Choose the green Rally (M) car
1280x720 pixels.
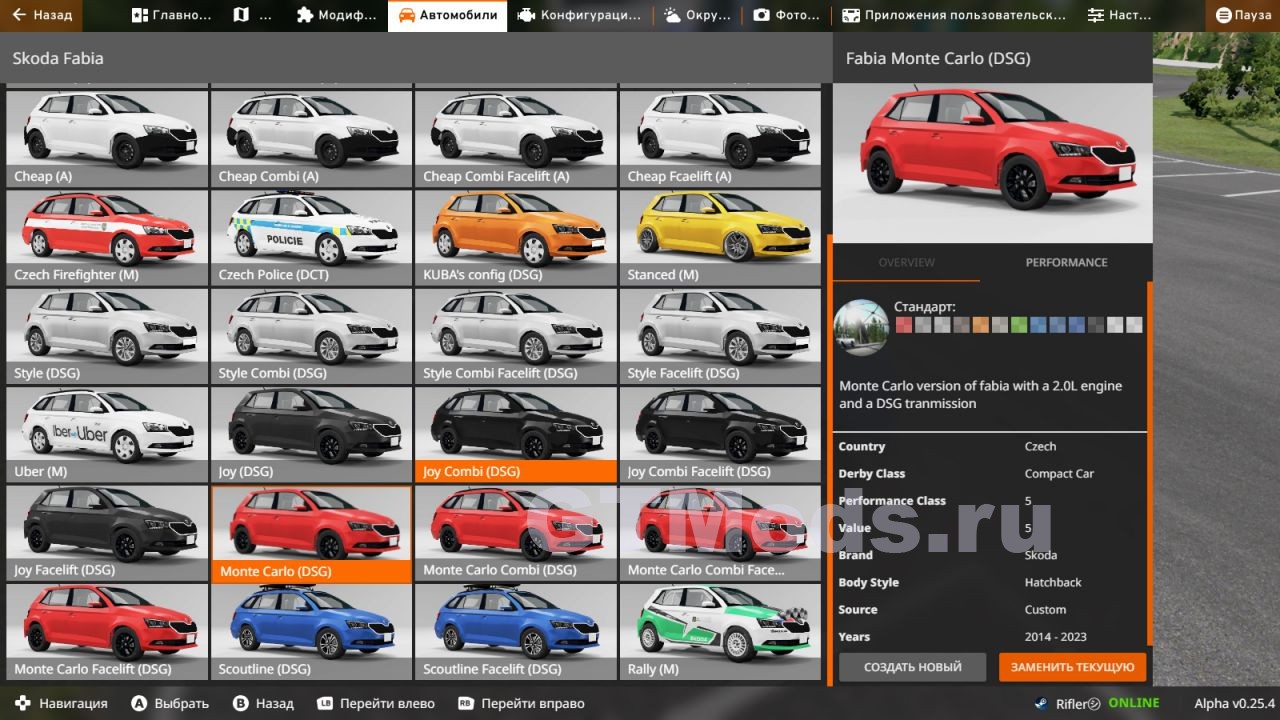(720, 632)
